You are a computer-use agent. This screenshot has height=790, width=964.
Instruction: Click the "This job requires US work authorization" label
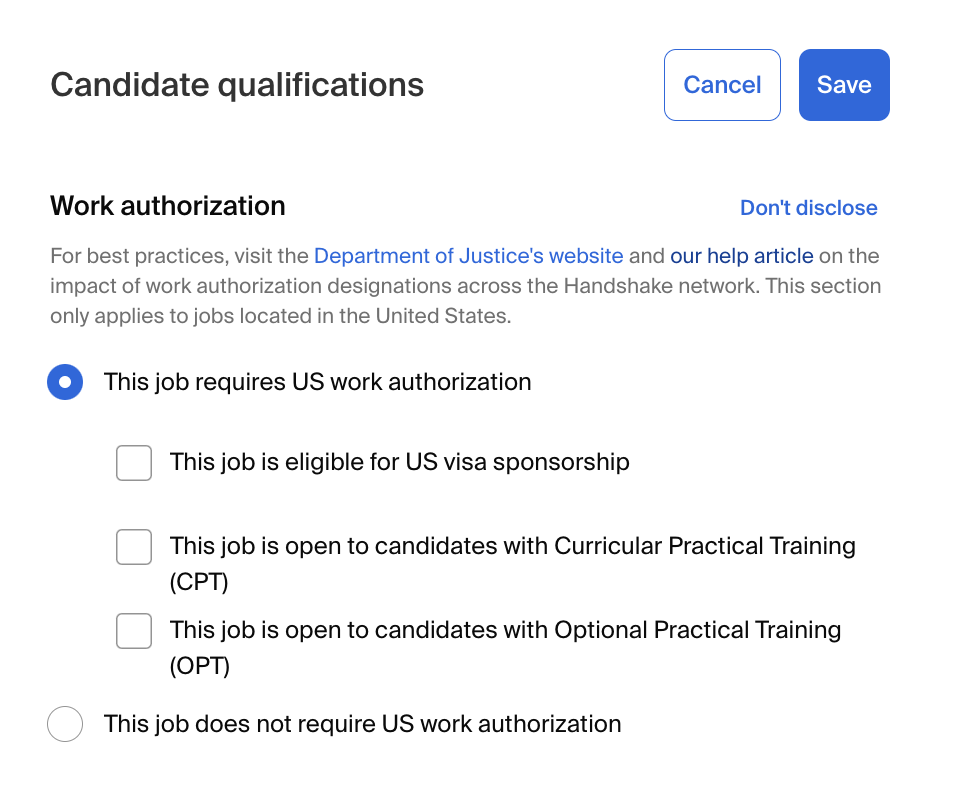tap(317, 382)
